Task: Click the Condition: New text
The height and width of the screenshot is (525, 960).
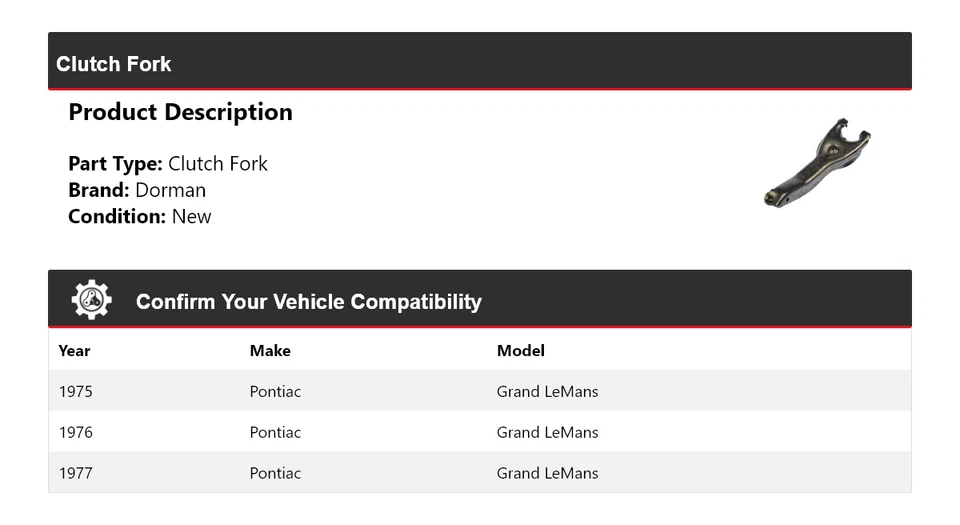Action: pyautogui.click(x=140, y=216)
